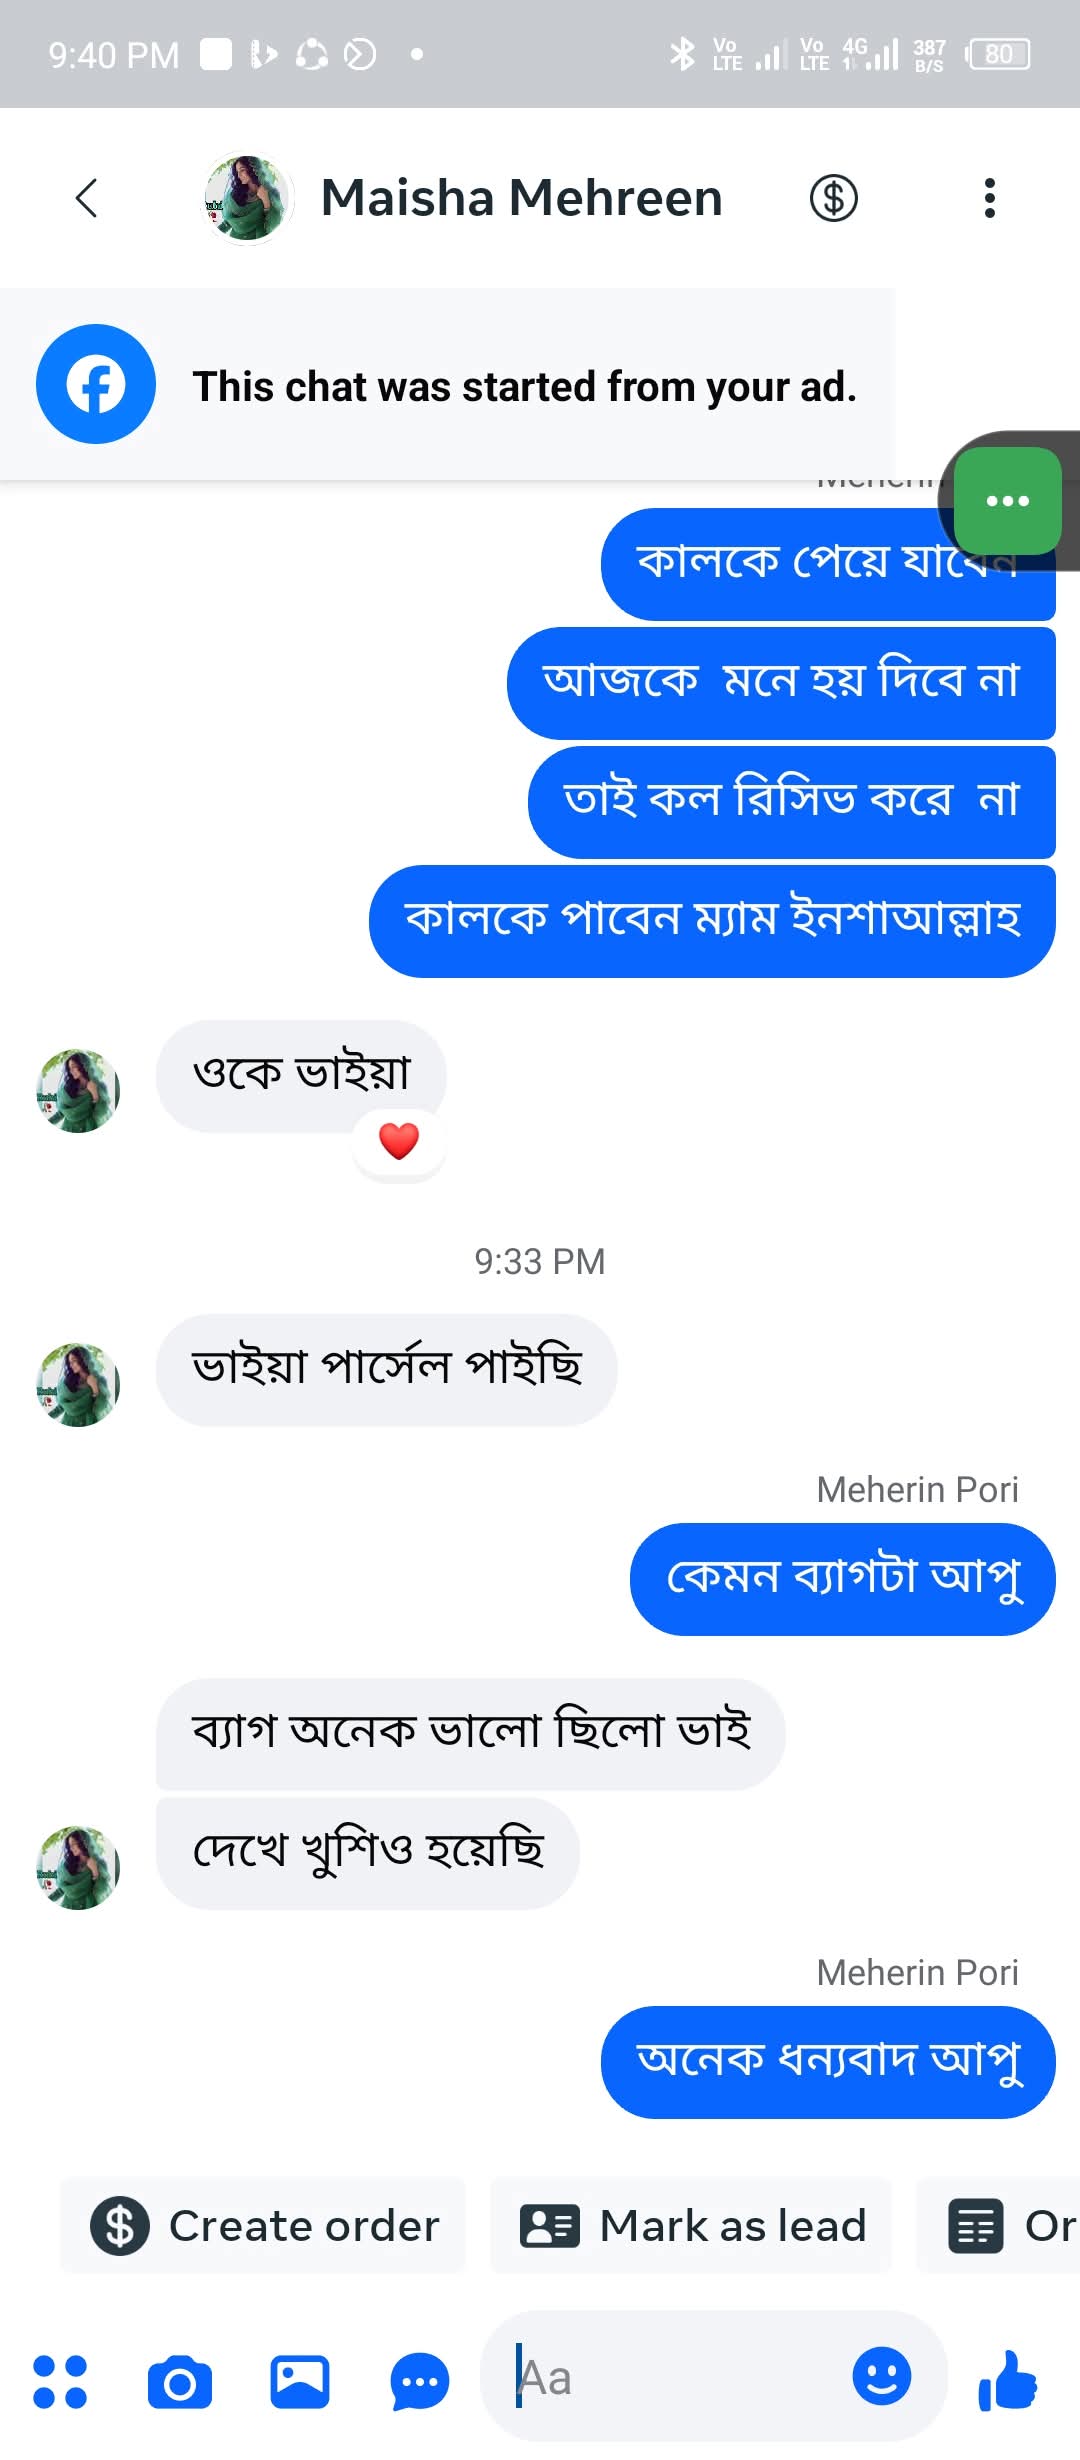Select the sent message অনেক ধন্যবাদ আপু

tap(828, 2062)
